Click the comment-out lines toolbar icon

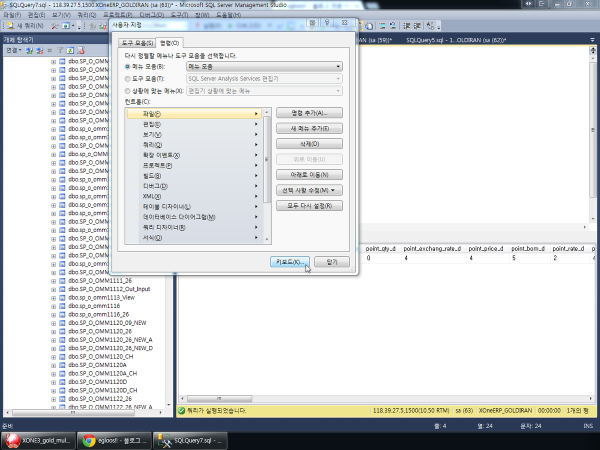point(382,26)
